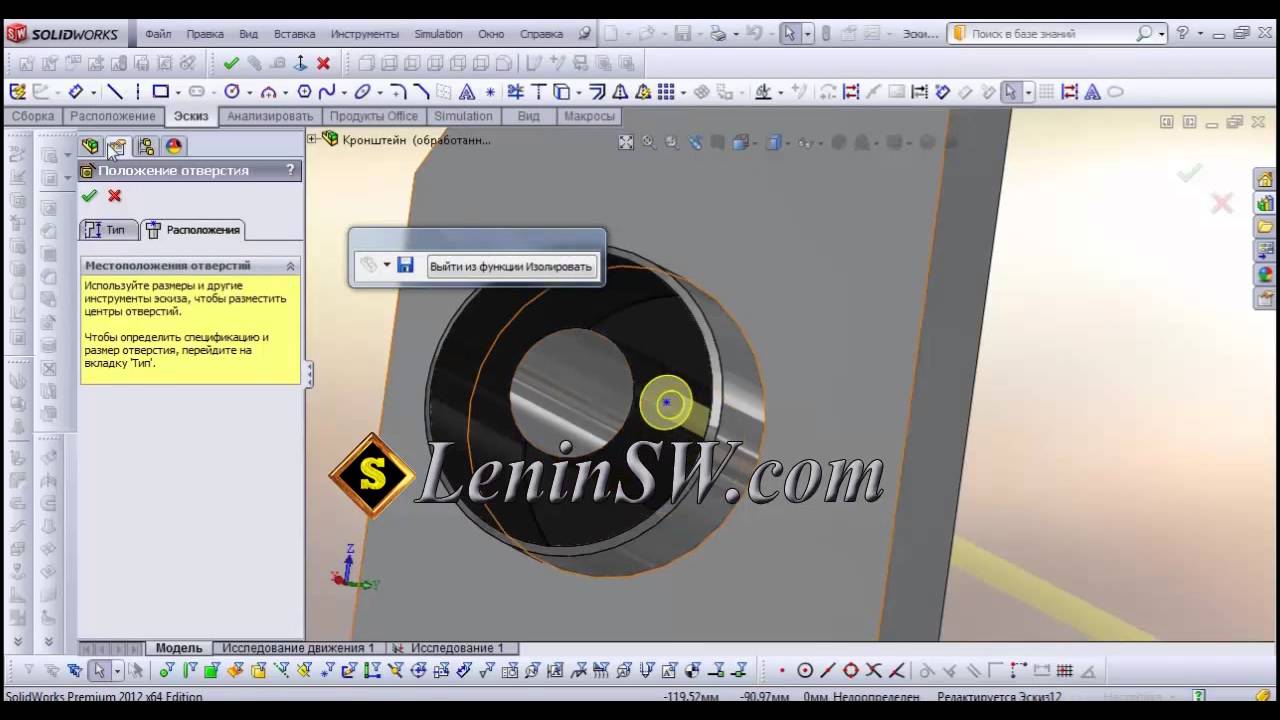Cancel hole position with red X

tap(114, 196)
